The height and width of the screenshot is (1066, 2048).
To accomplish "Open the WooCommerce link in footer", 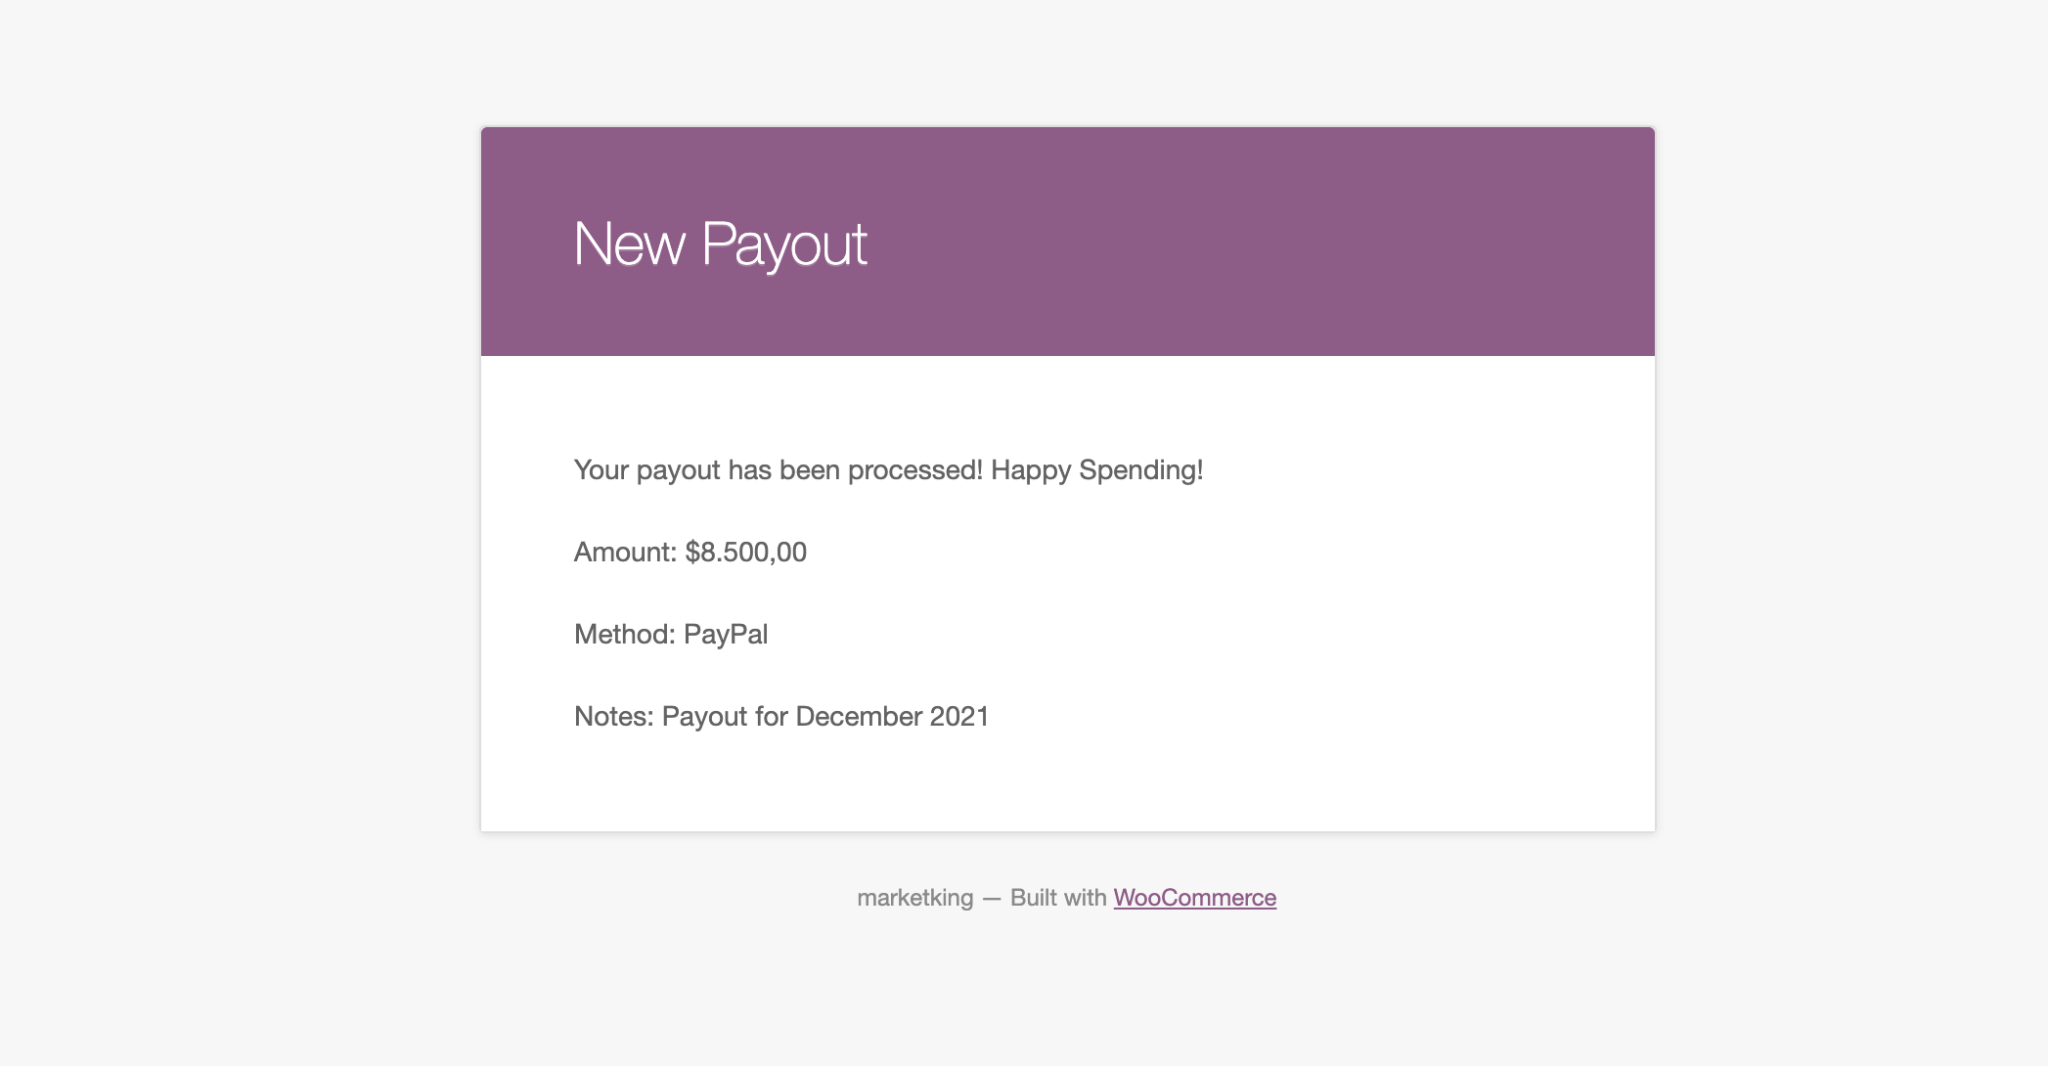I will pyautogui.click(x=1194, y=898).
